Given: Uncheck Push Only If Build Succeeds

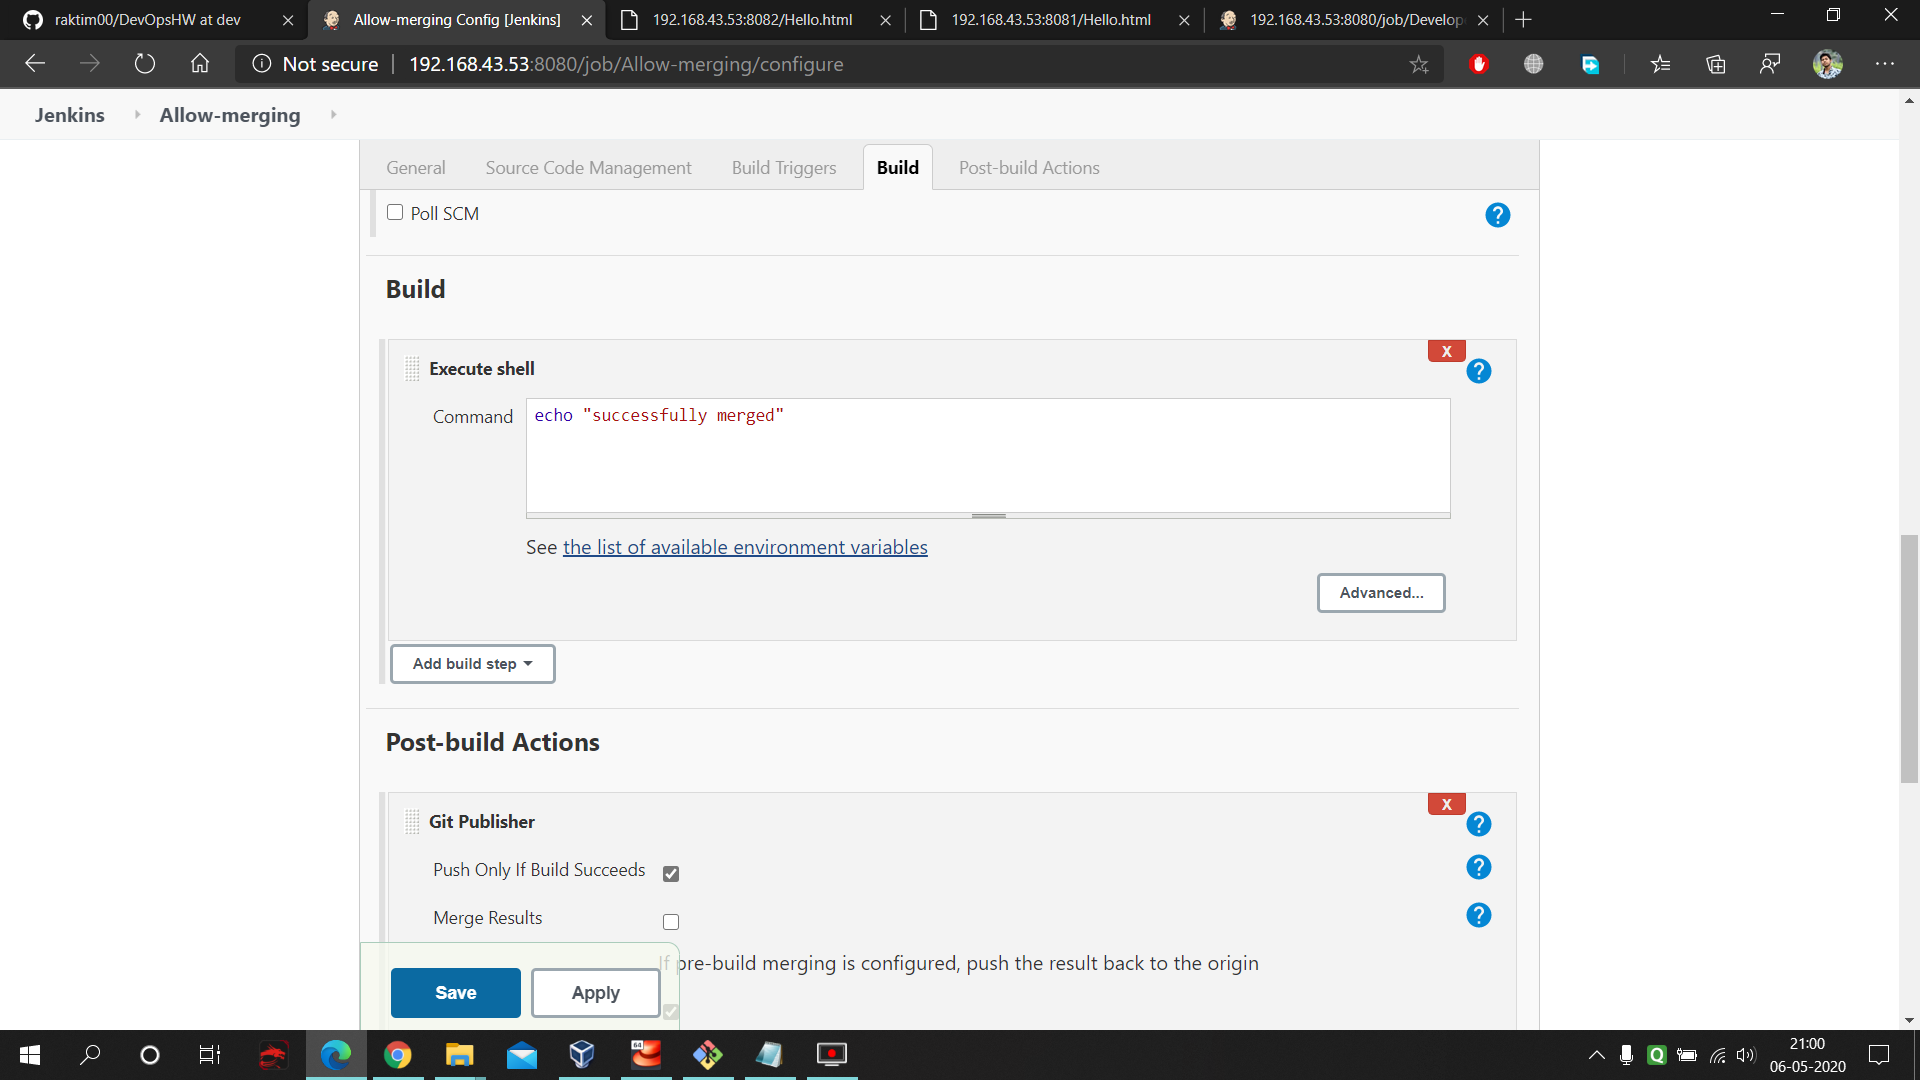Looking at the screenshot, I should point(671,873).
